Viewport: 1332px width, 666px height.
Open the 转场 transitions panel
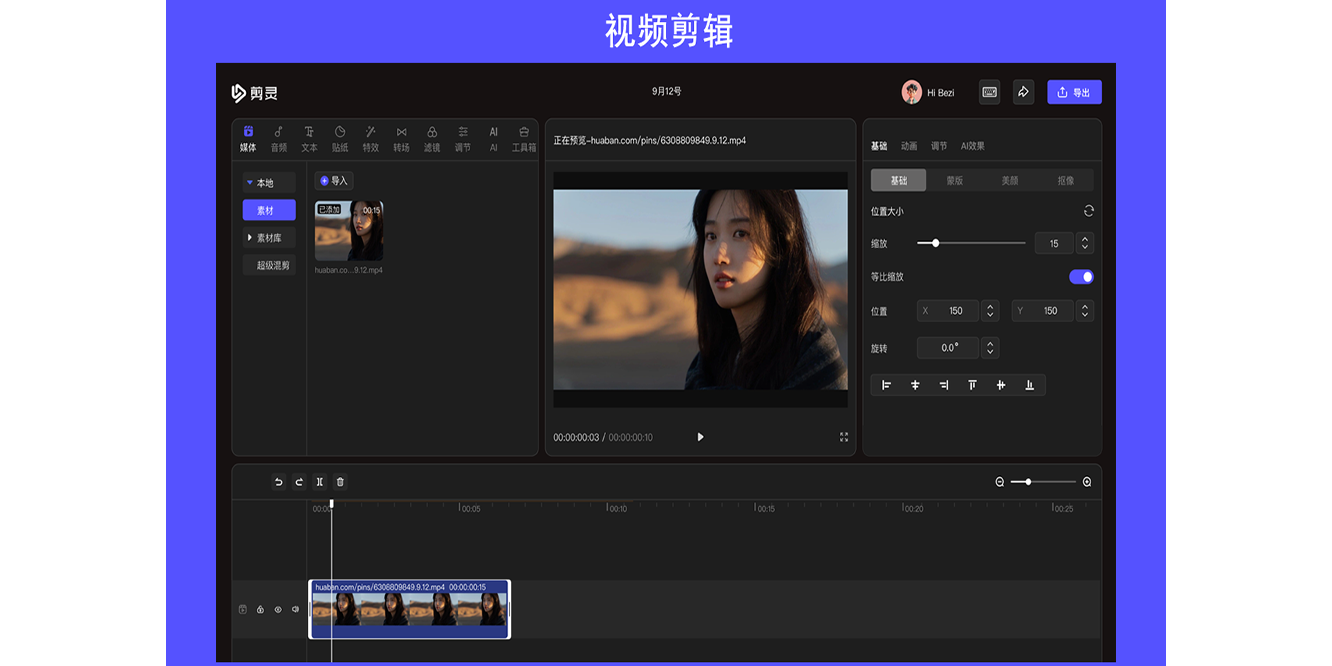coord(401,132)
